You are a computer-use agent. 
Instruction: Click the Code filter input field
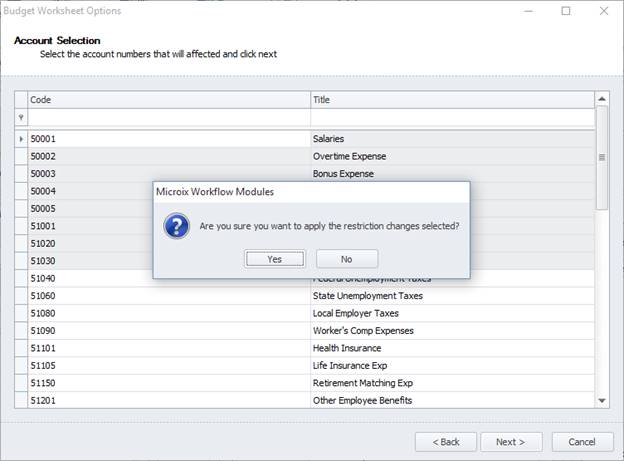click(168, 118)
